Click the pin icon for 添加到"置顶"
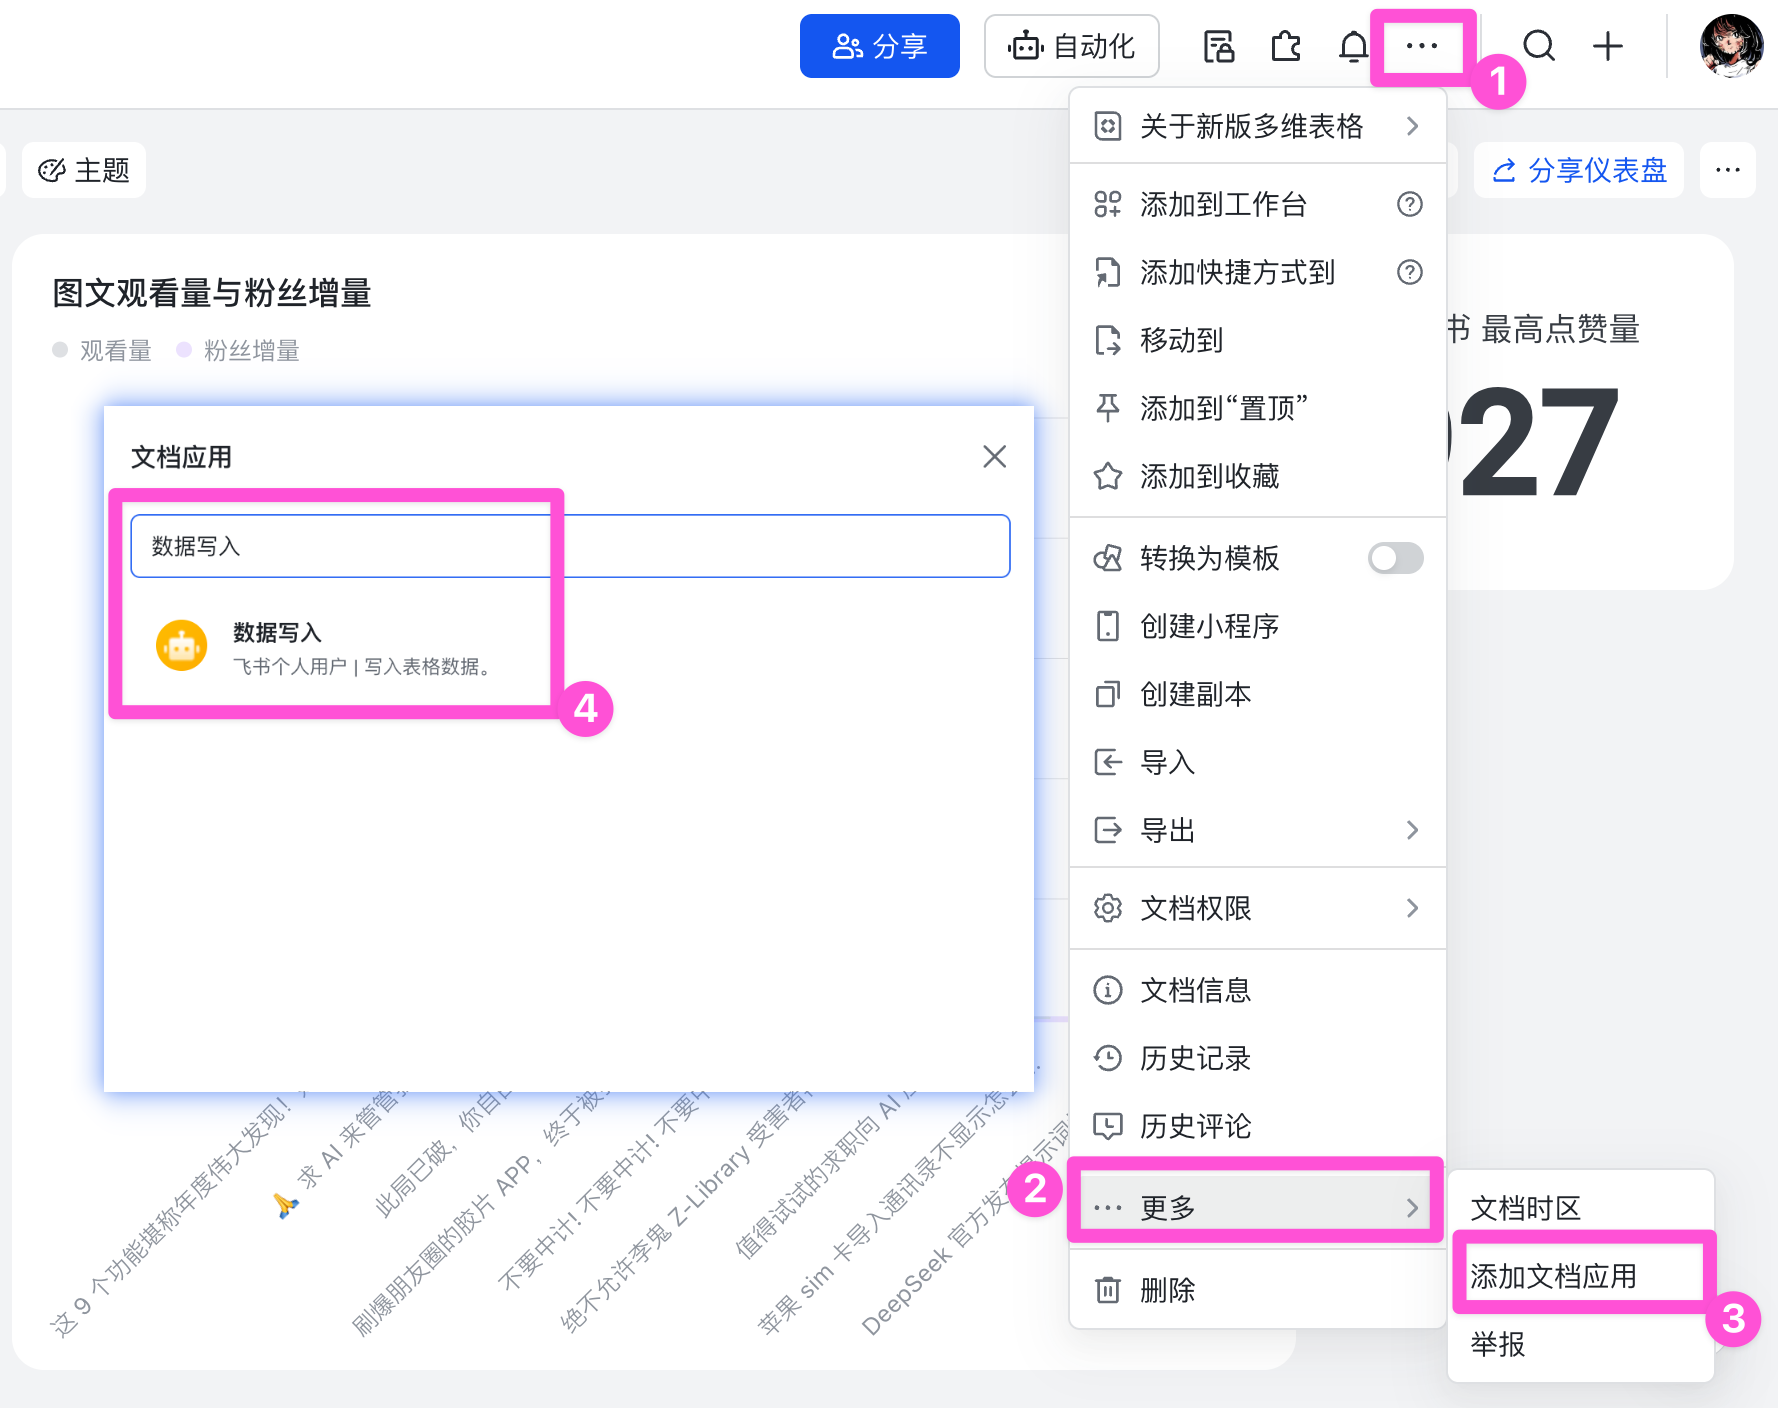 click(1108, 408)
